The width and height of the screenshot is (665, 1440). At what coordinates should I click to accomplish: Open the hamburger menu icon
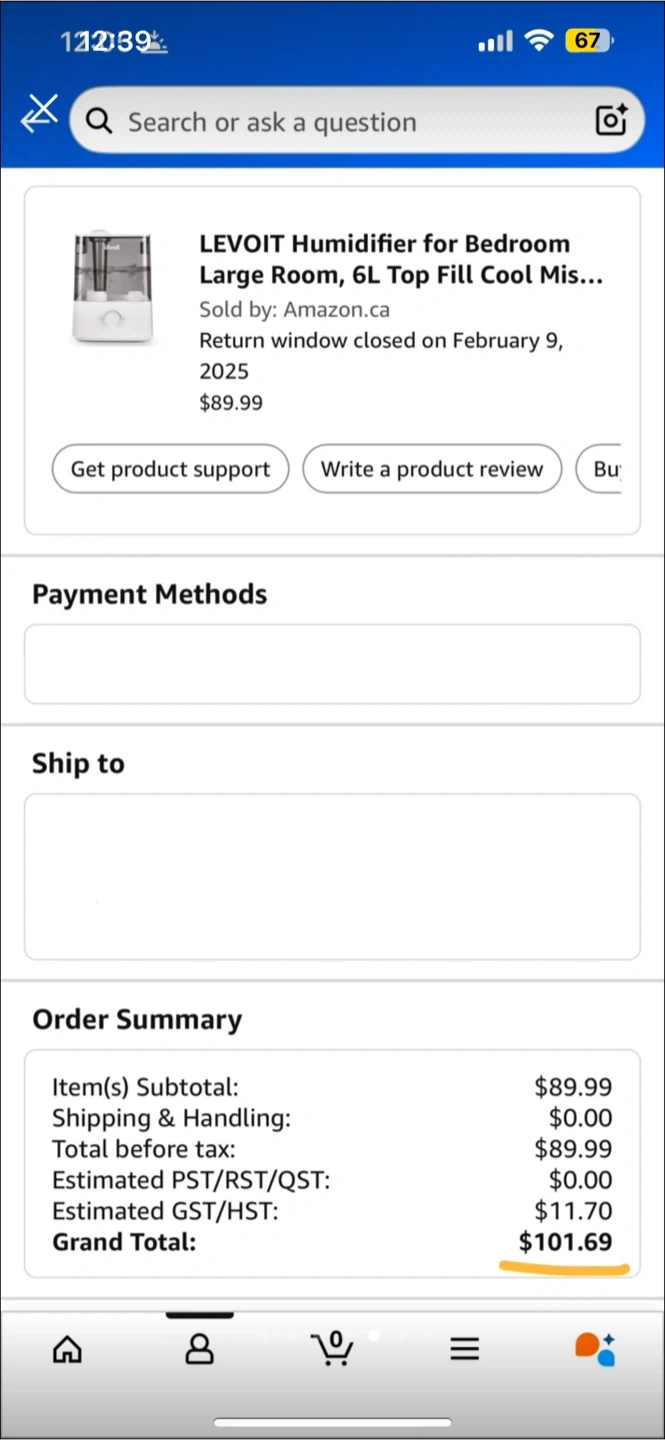[464, 1349]
